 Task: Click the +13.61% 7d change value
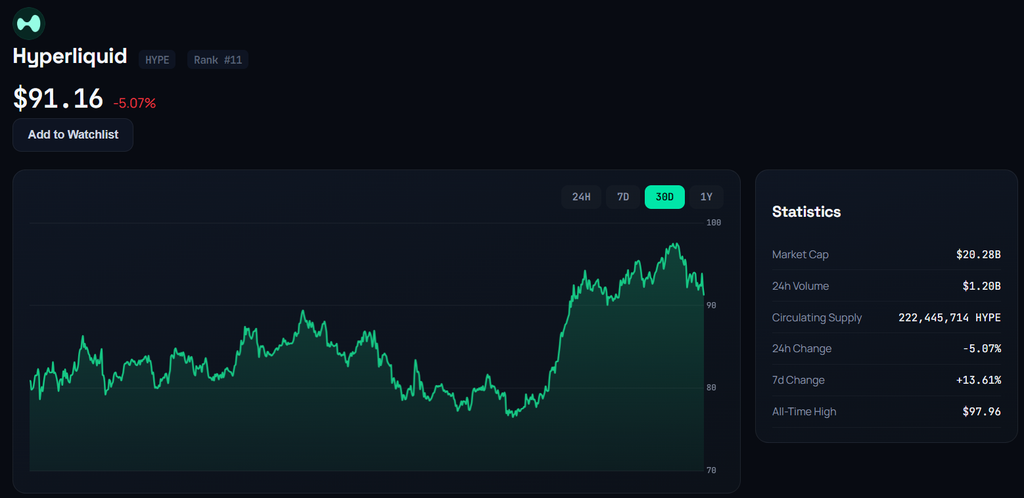(x=979, y=380)
